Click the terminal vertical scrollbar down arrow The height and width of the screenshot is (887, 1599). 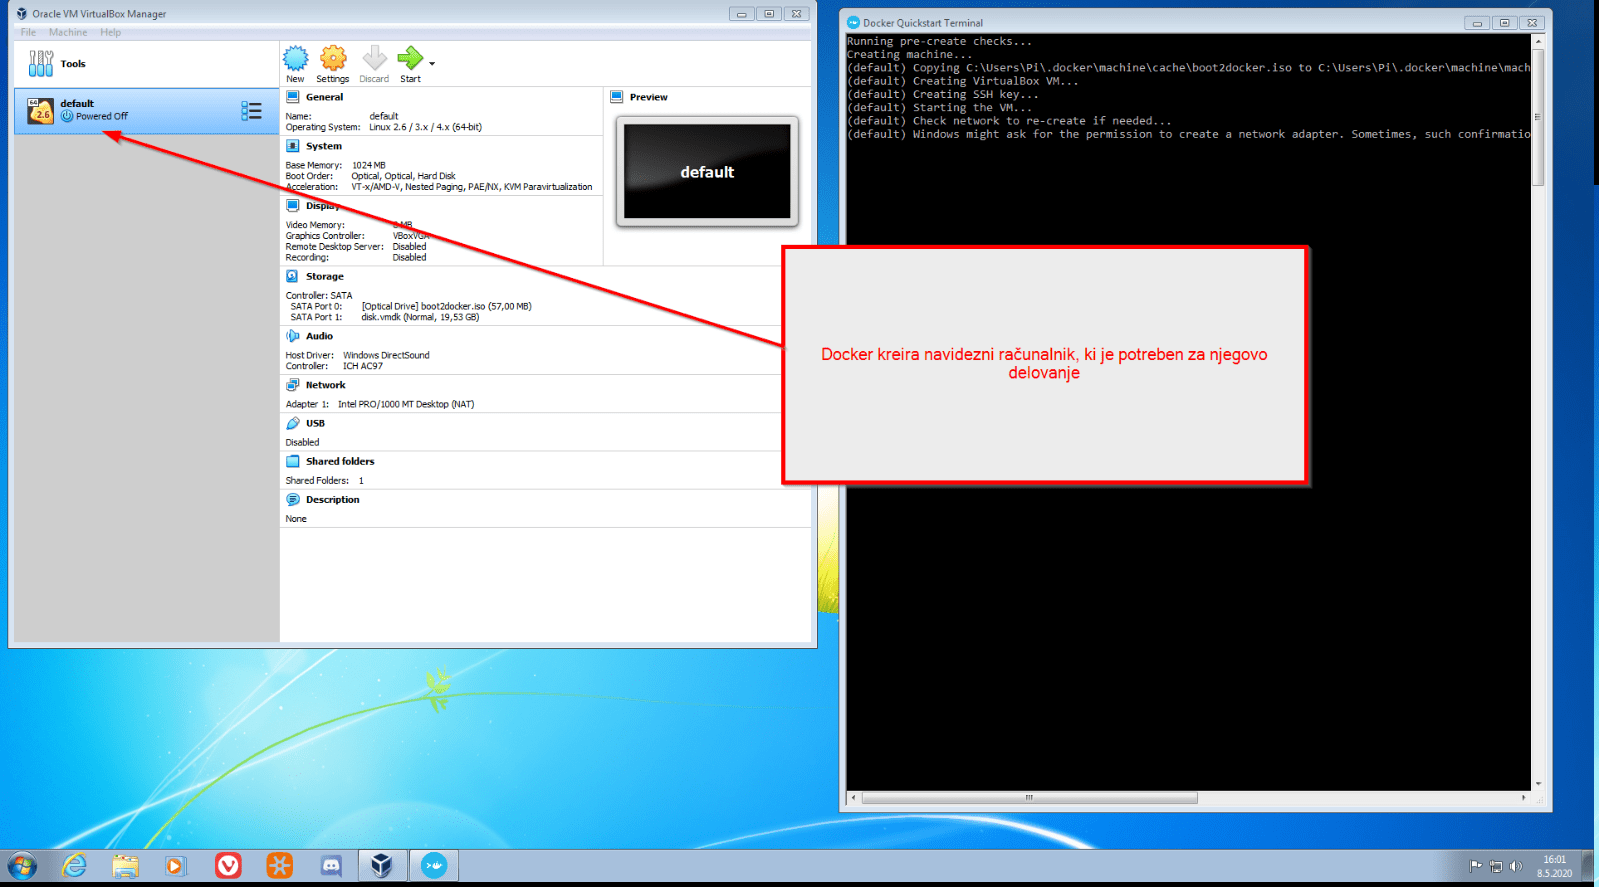tap(1538, 784)
